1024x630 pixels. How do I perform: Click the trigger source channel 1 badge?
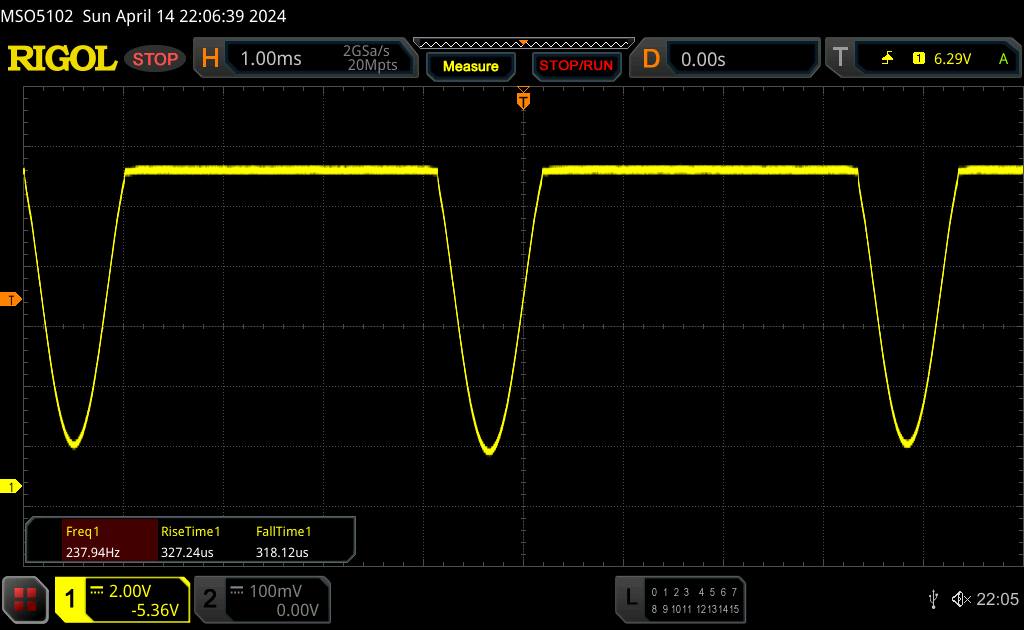click(x=919, y=59)
